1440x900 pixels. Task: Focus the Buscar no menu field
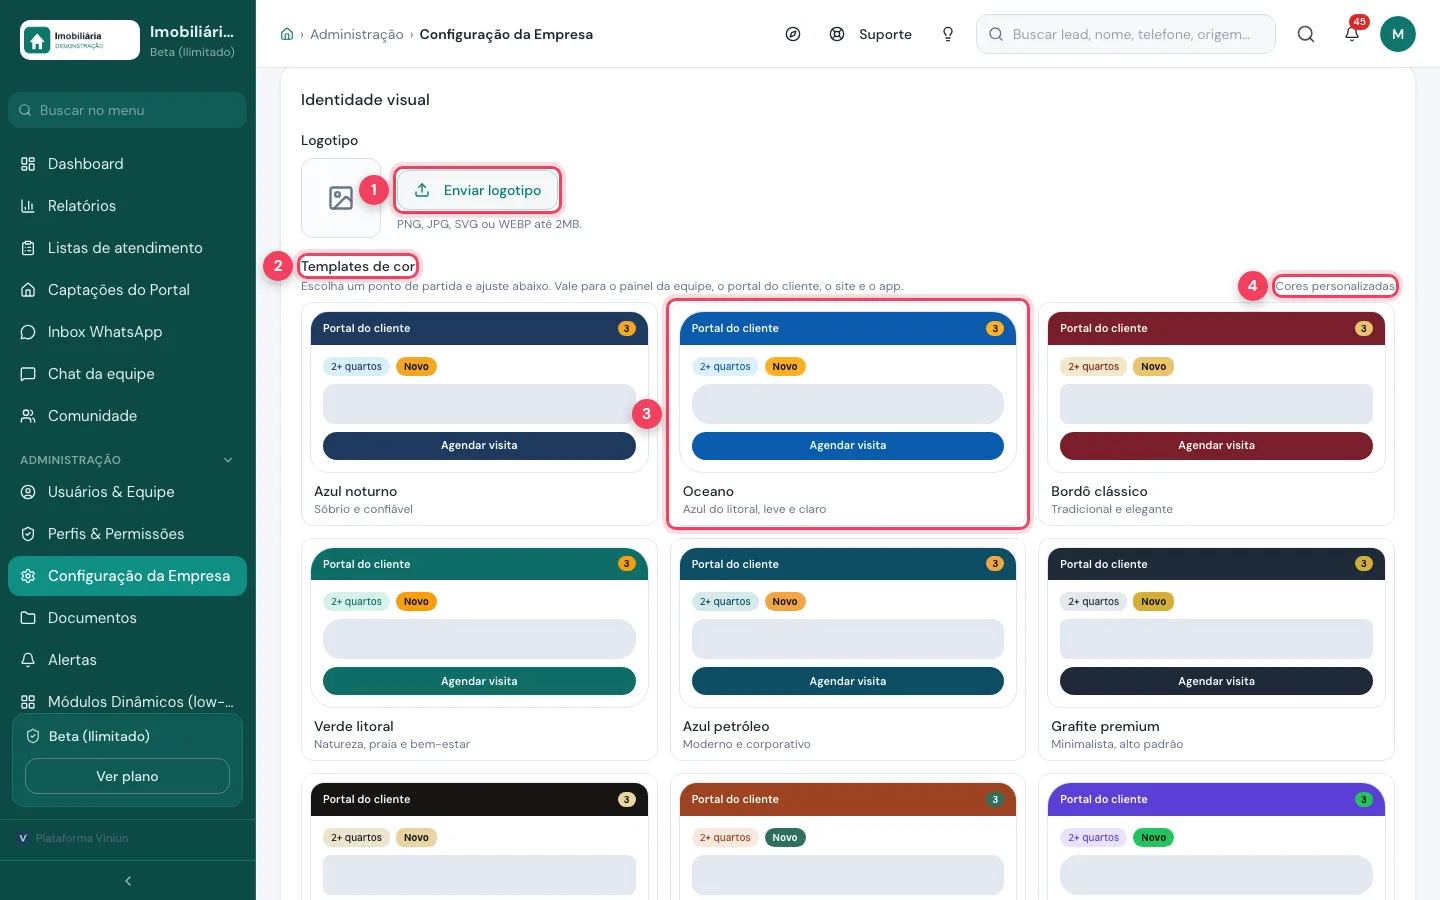pos(127,110)
